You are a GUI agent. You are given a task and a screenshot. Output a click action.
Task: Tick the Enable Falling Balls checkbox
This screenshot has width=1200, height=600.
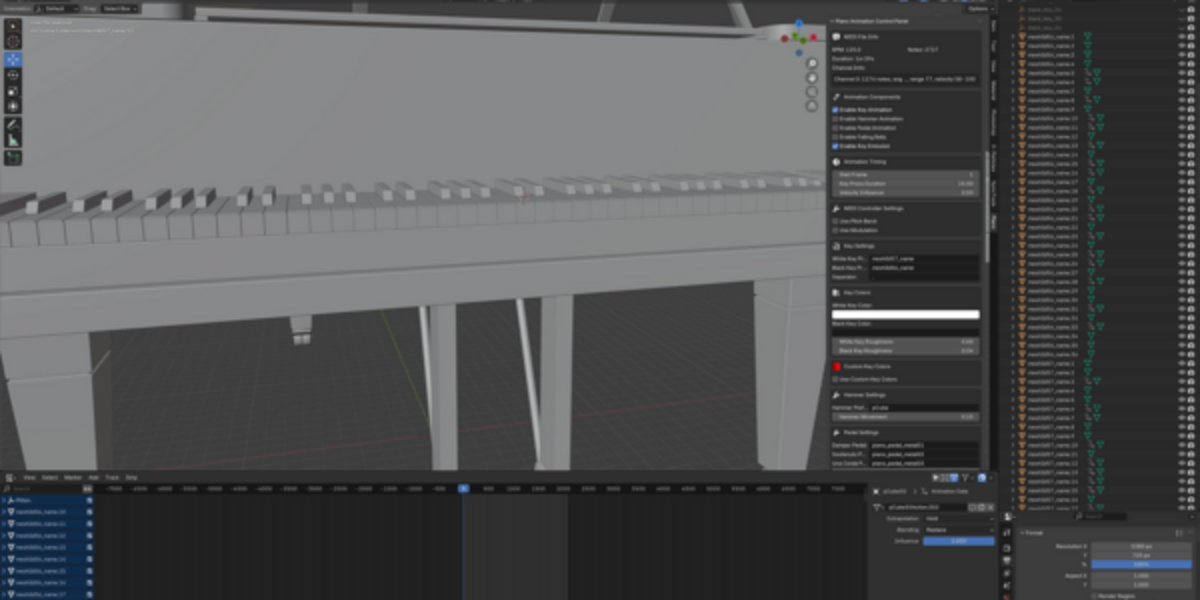point(836,137)
